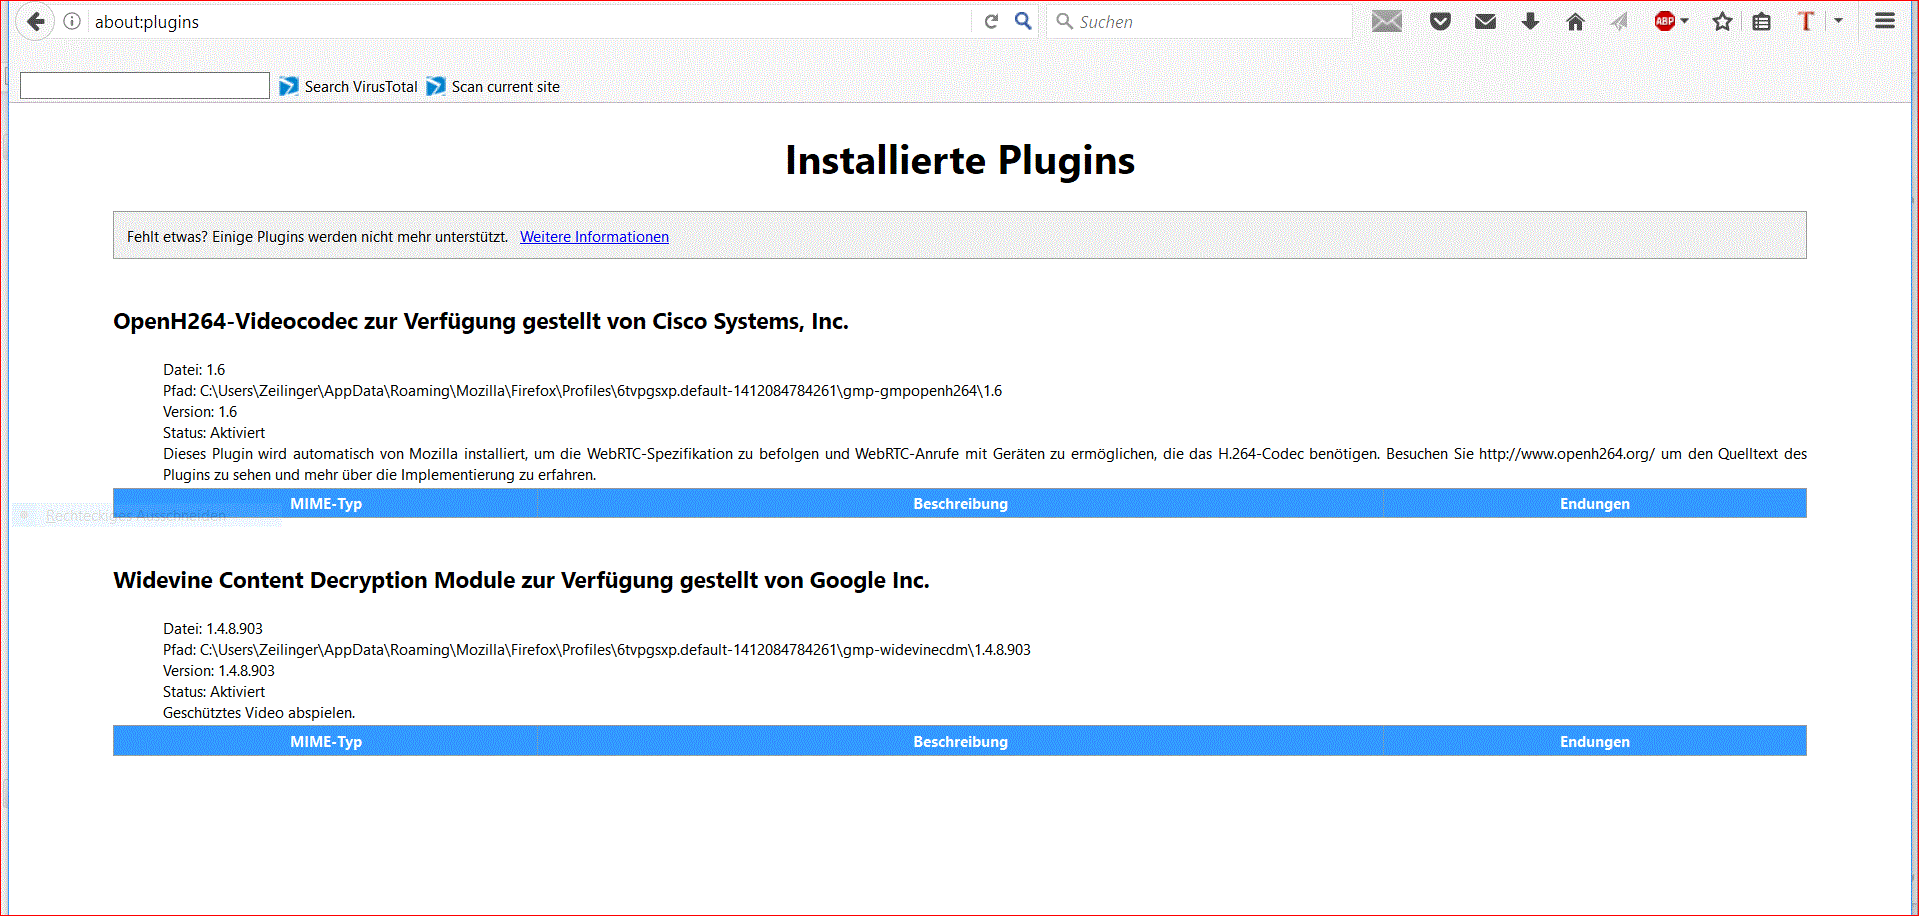This screenshot has width=1919, height=916.
Task: Open the Weitere Informationen link
Action: (594, 237)
